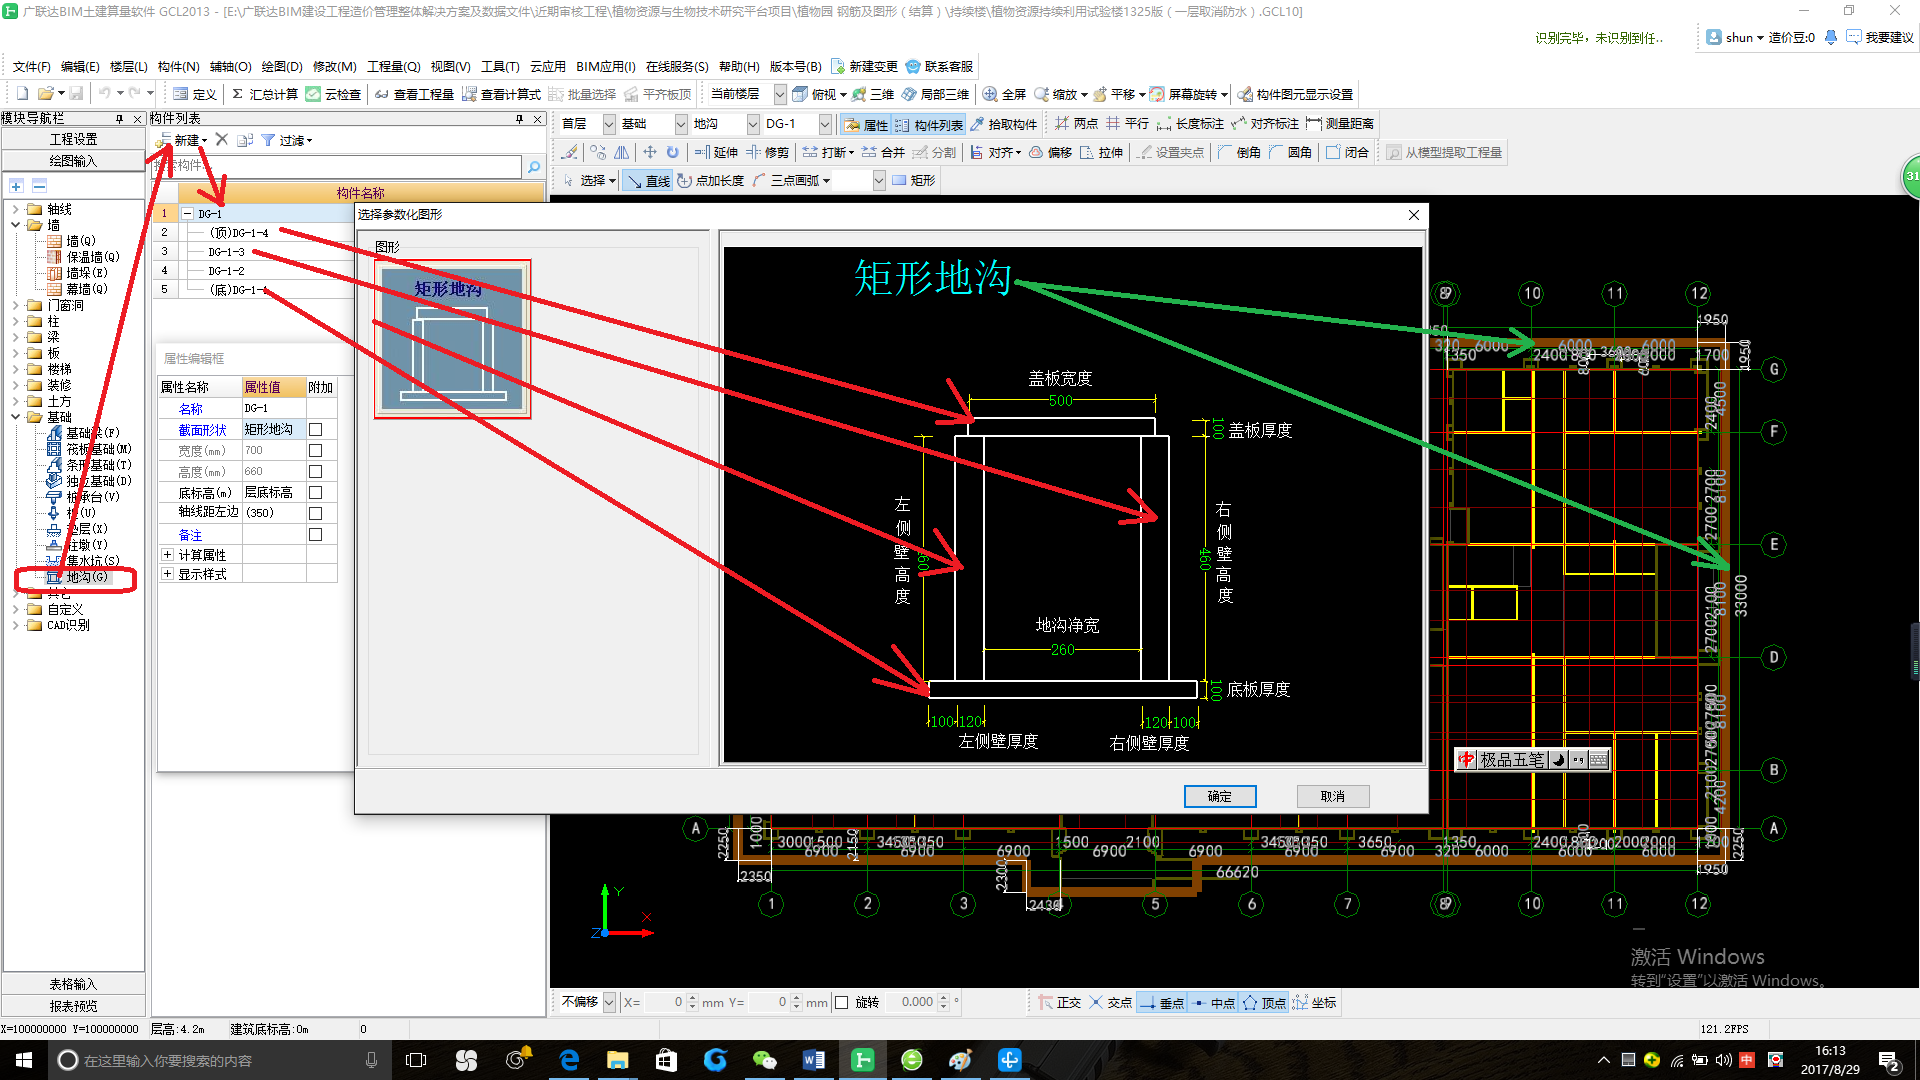This screenshot has height=1080, width=1920.
Task: Click the 确定 button in dialog
Action: coord(1220,796)
